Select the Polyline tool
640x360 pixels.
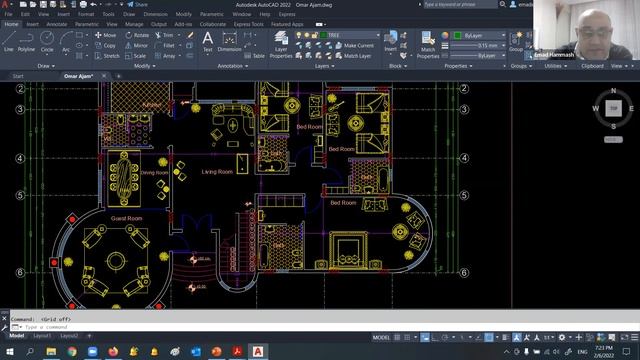point(26,42)
